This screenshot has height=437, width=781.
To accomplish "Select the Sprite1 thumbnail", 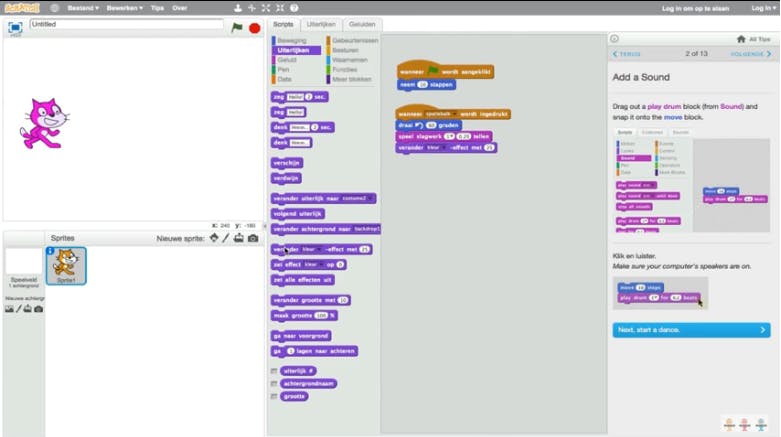I will [x=66, y=266].
